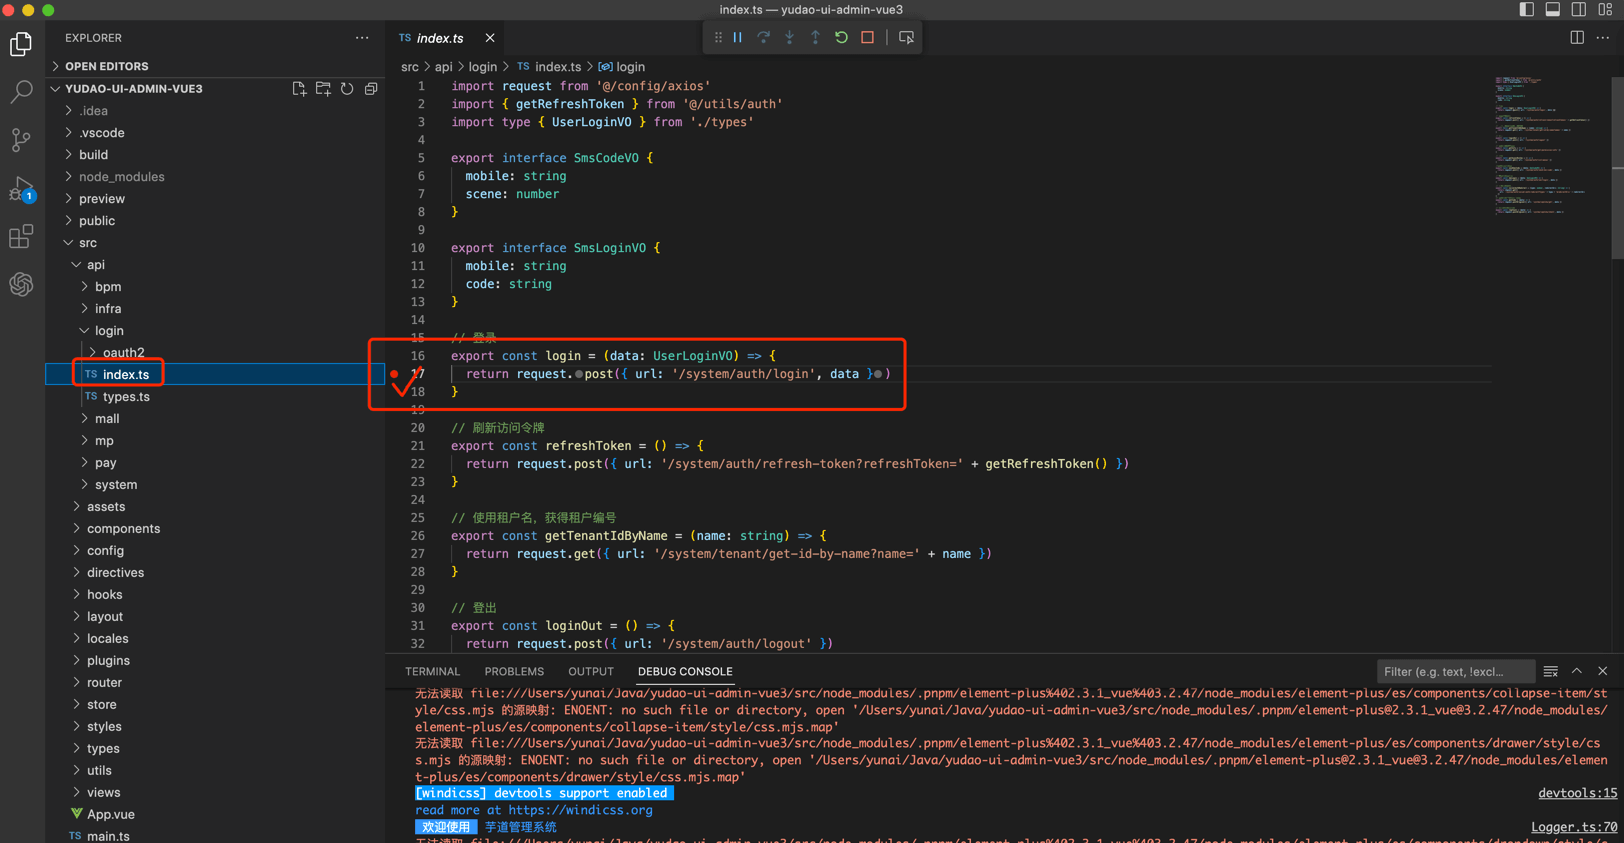Pause the debugger from debug toolbar
This screenshot has height=843, width=1624.
pyautogui.click(x=738, y=38)
